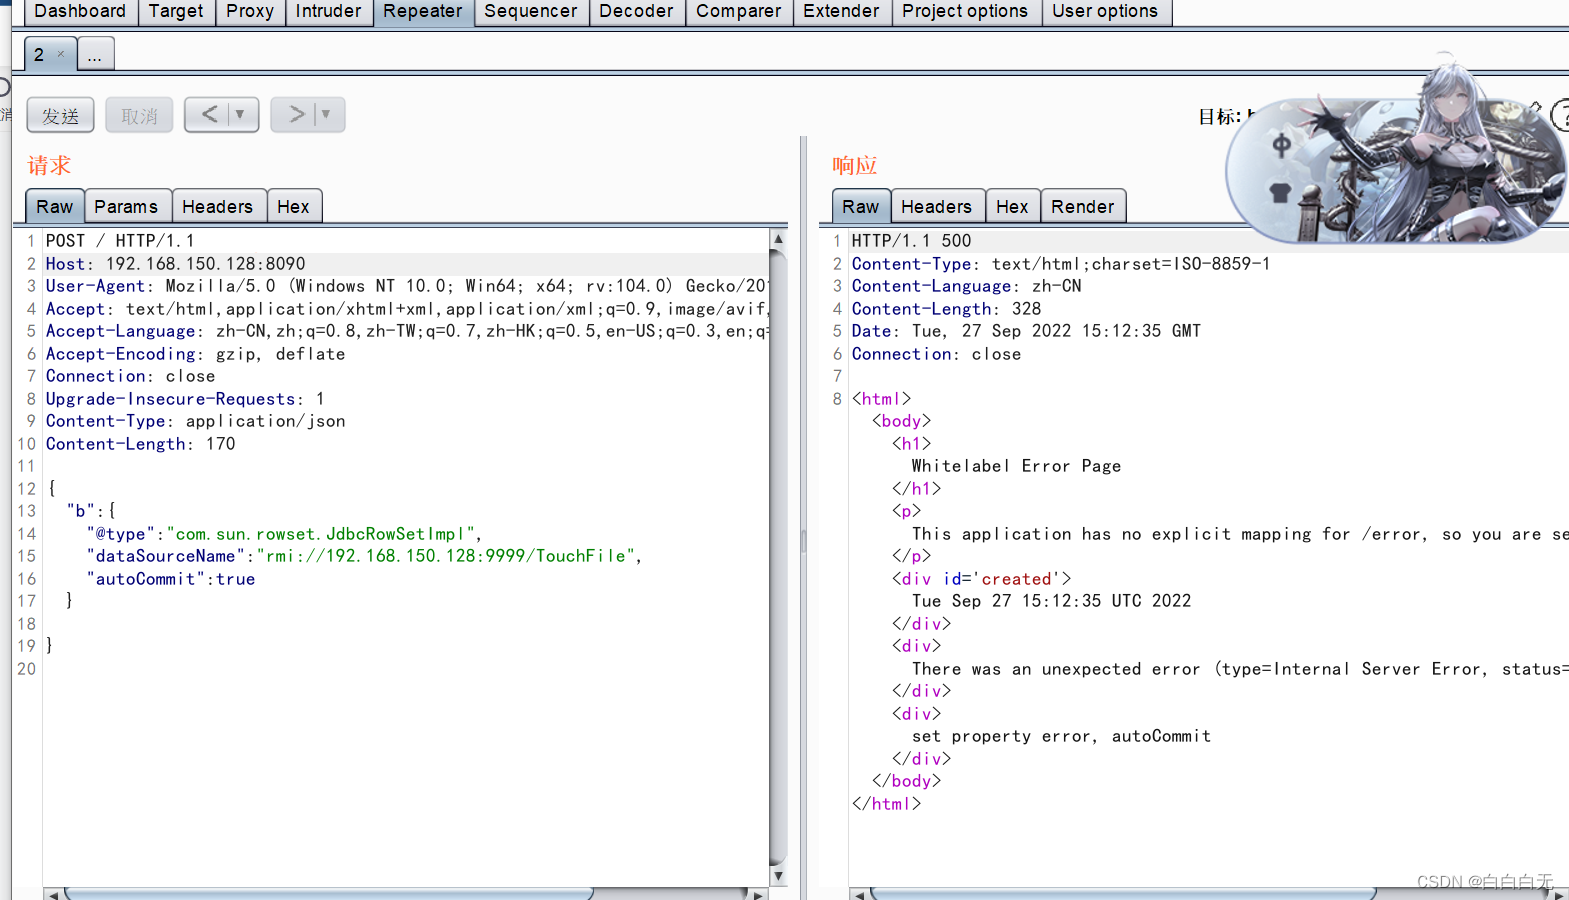This screenshot has height=900, width=1569.
Task: Click Upgrade-Insecure-Requests header line
Action: tap(186, 399)
